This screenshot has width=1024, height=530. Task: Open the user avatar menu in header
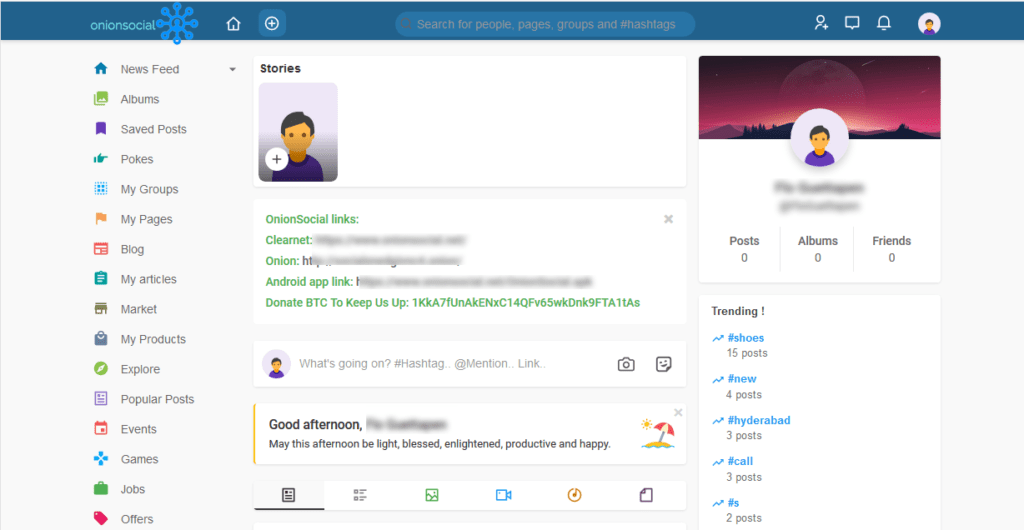pos(929,24)
